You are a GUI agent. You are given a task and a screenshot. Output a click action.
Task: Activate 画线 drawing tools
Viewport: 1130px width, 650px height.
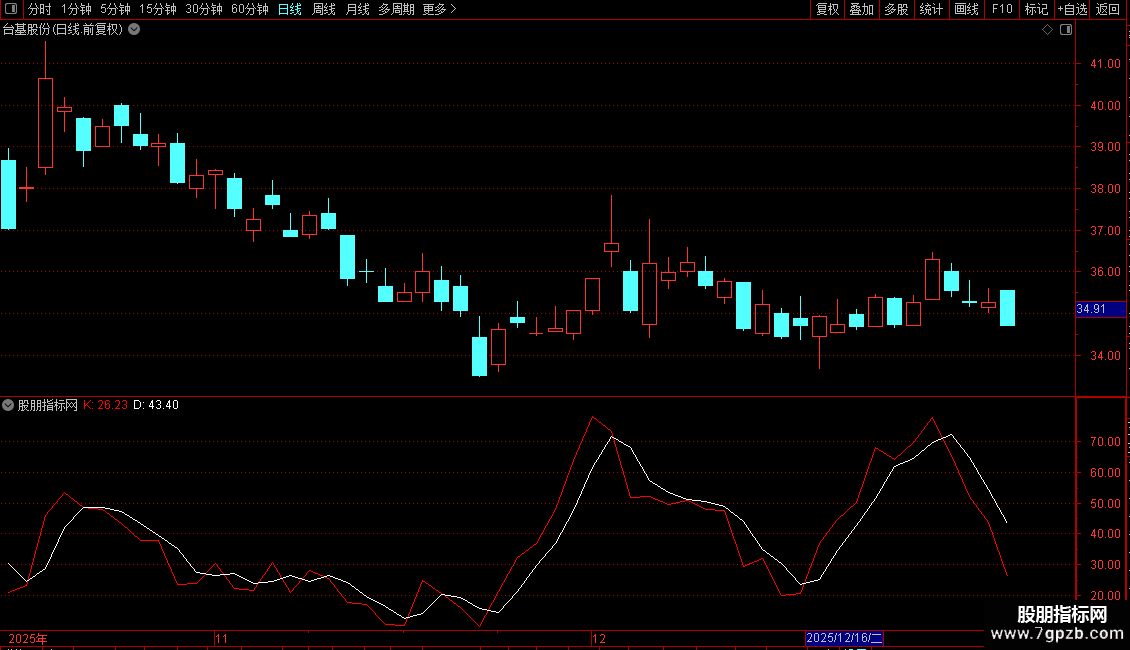966,9
